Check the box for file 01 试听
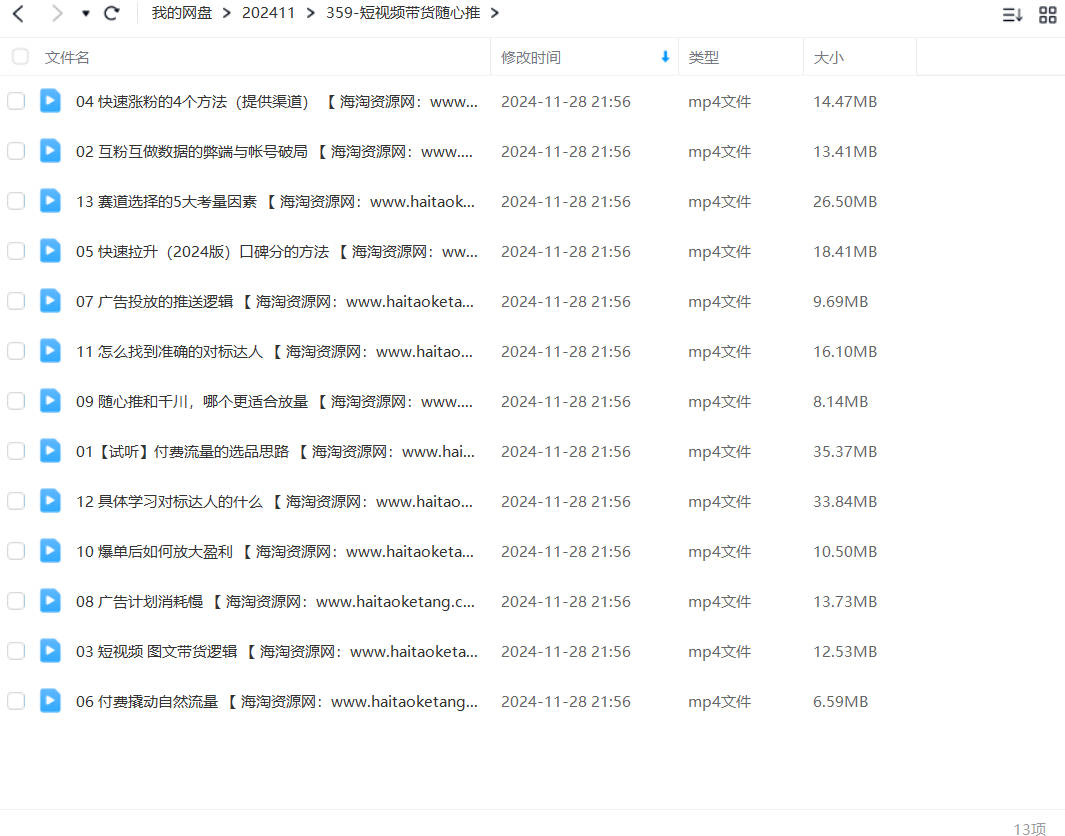 click(16, 451)
